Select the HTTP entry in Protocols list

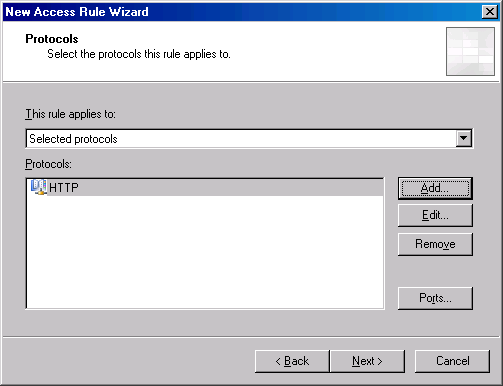pyautogui.click(x=205, y=187)
